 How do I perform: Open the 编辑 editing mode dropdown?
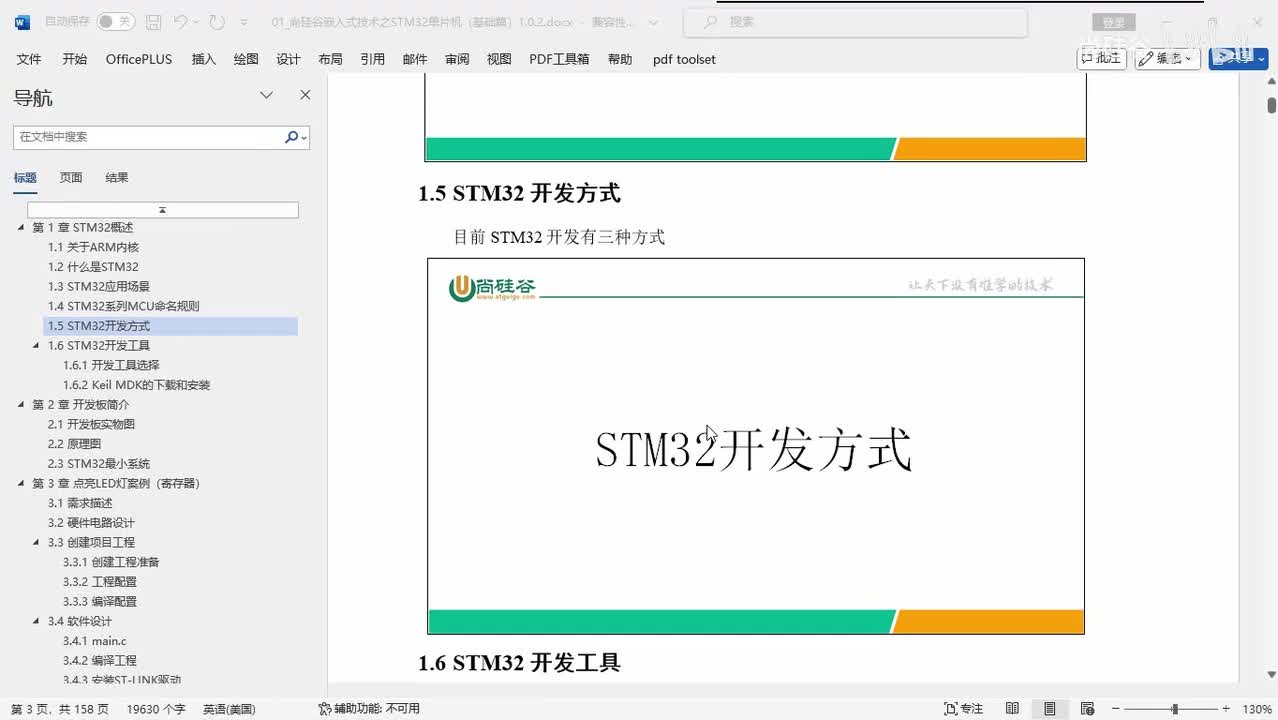tap(1167, 58)
